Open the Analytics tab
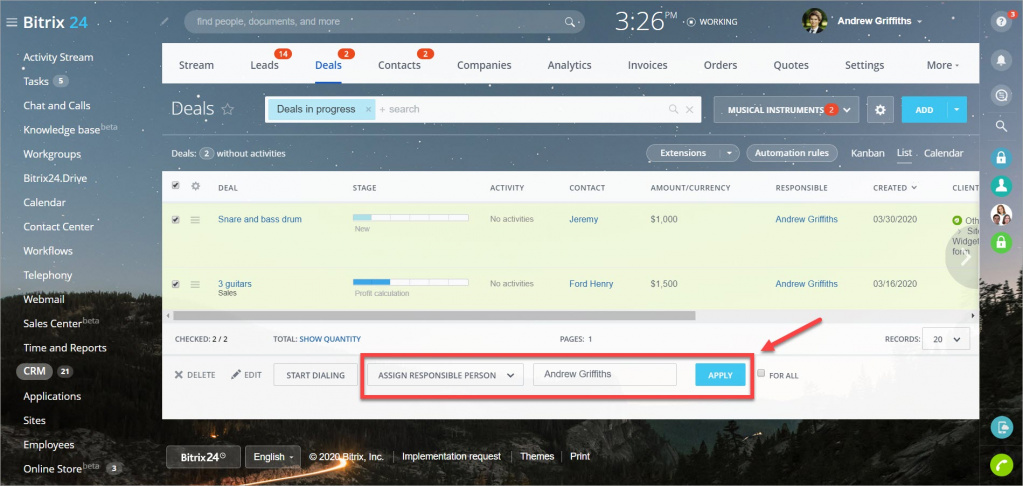Viewport: 1023px width, 486px height. (570, 65)
